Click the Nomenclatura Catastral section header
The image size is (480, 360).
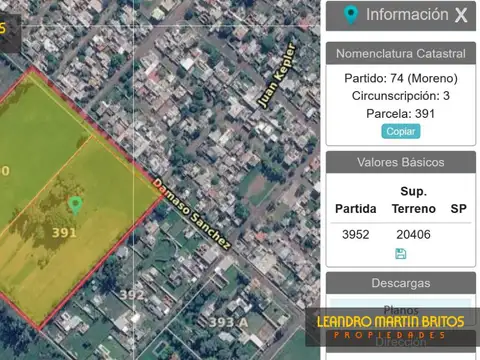tap(401, 53)
